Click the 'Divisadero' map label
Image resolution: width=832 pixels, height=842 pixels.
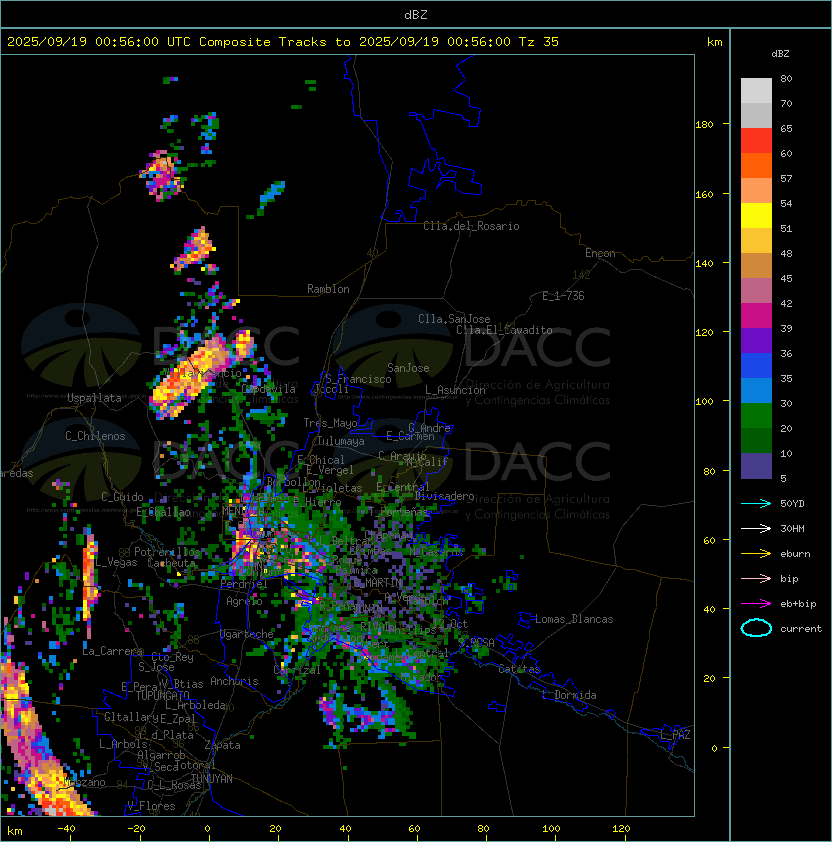coord(444,496)
